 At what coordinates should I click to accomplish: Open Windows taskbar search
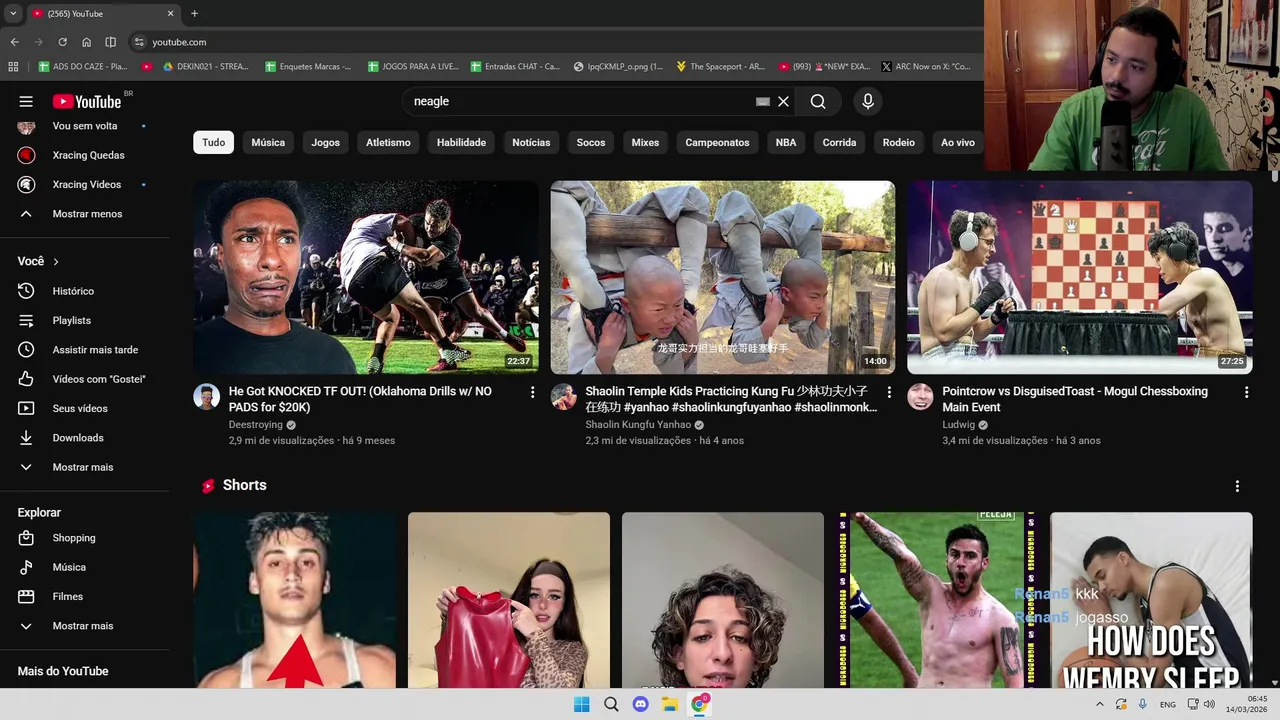pyautogui.click(x=611, y=704)
